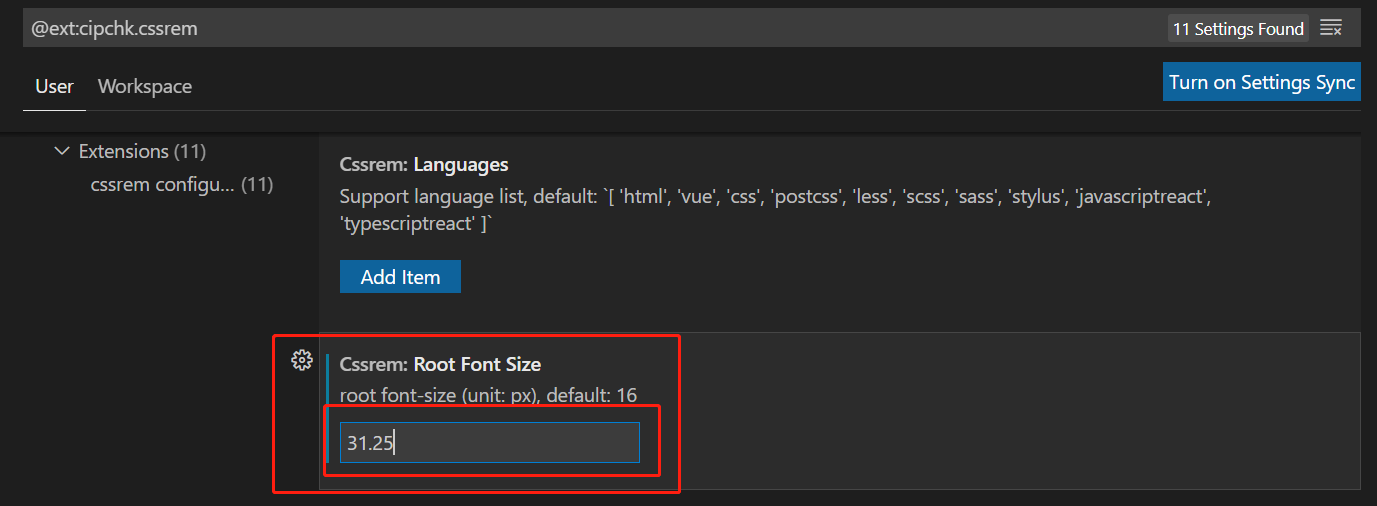
Task: Select the root font-size description text
Action: tap(488, 394)
